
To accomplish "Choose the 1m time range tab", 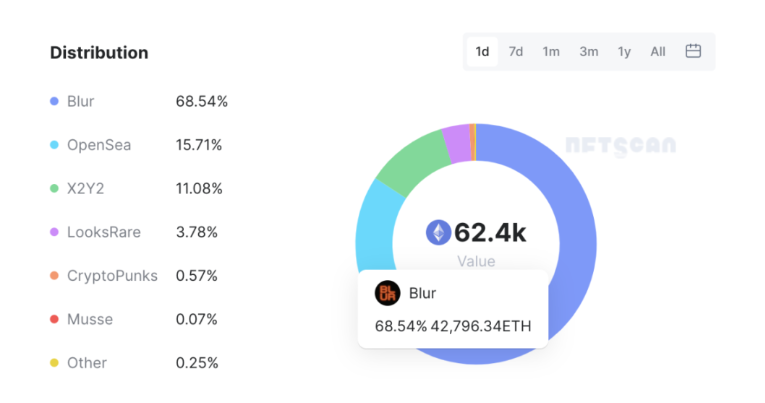I will tap(551, 52).
